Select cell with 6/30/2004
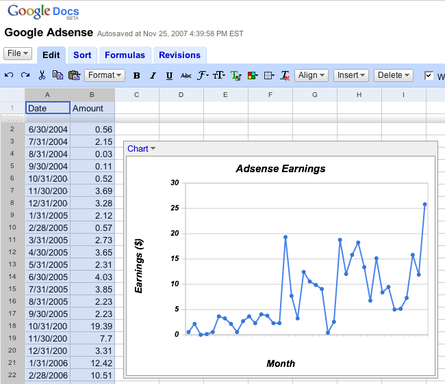This screenshot has width=445, height=384. pos(48,129)
